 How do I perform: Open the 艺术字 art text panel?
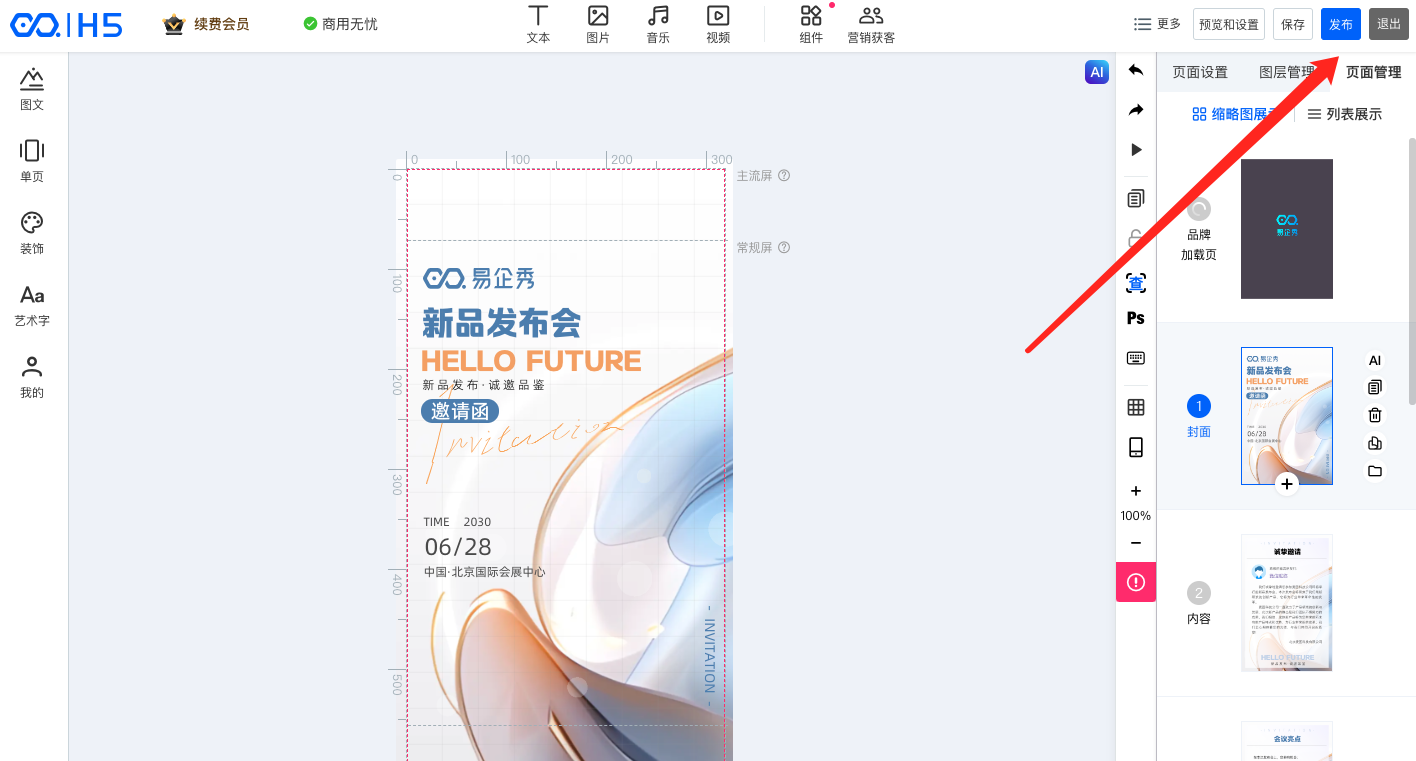point(32,305)
